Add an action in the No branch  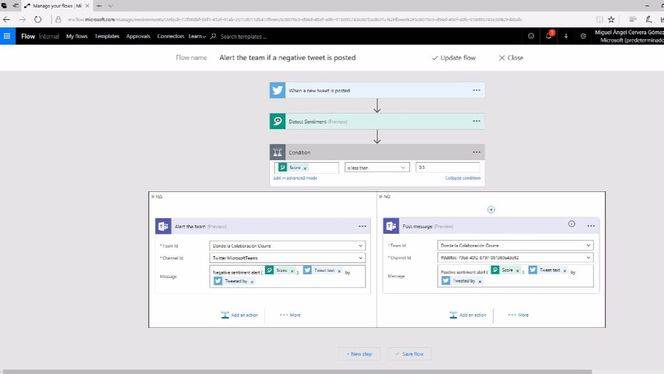[x=468, y=315]
